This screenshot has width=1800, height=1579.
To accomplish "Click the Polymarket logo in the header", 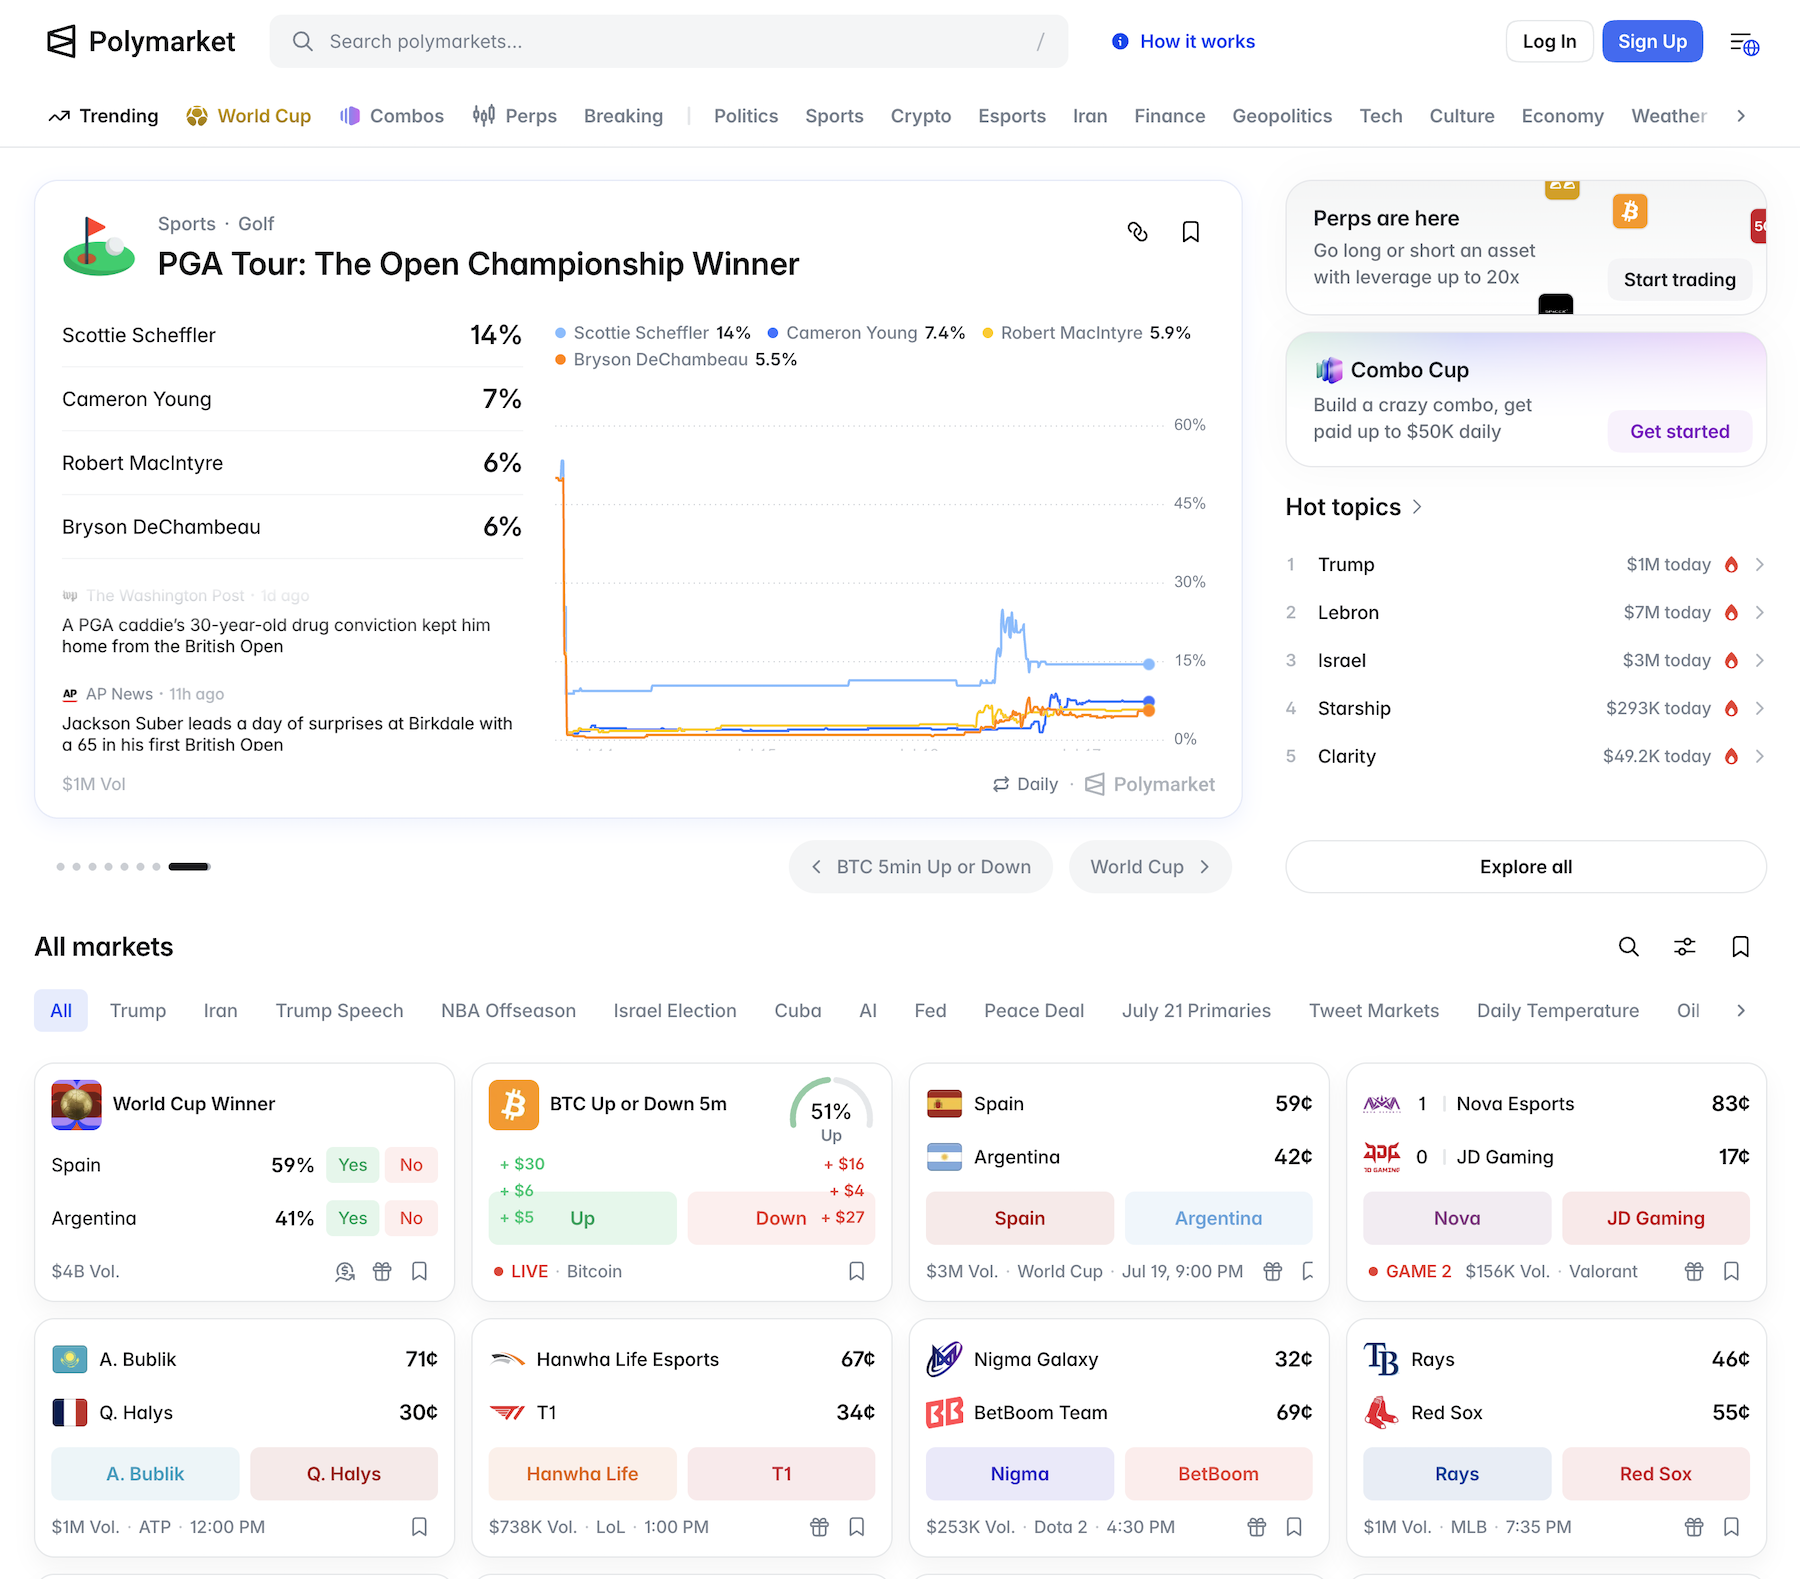I will 141,41.
